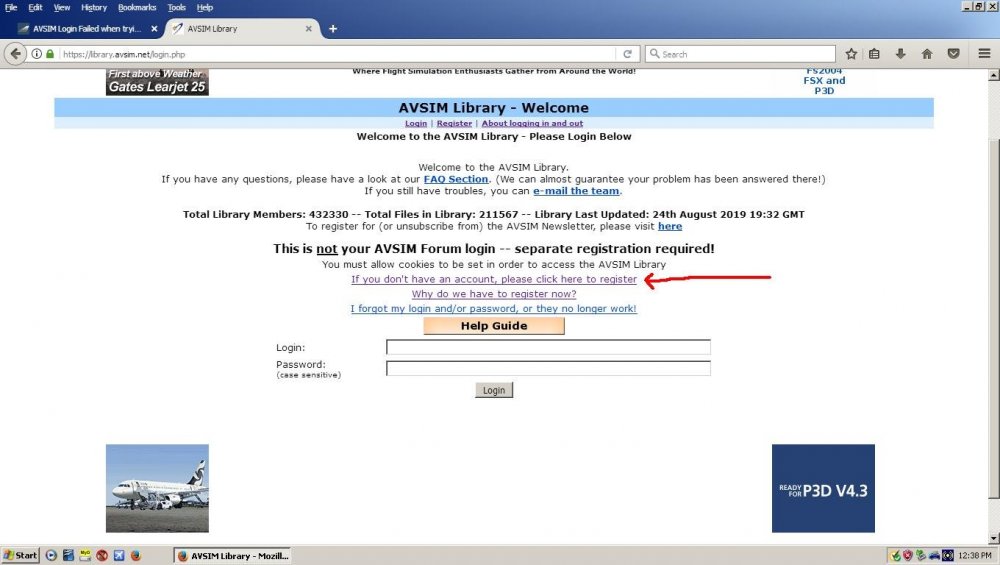Click the blue car tray icon

pyautogui.click(x=934, y=555)
